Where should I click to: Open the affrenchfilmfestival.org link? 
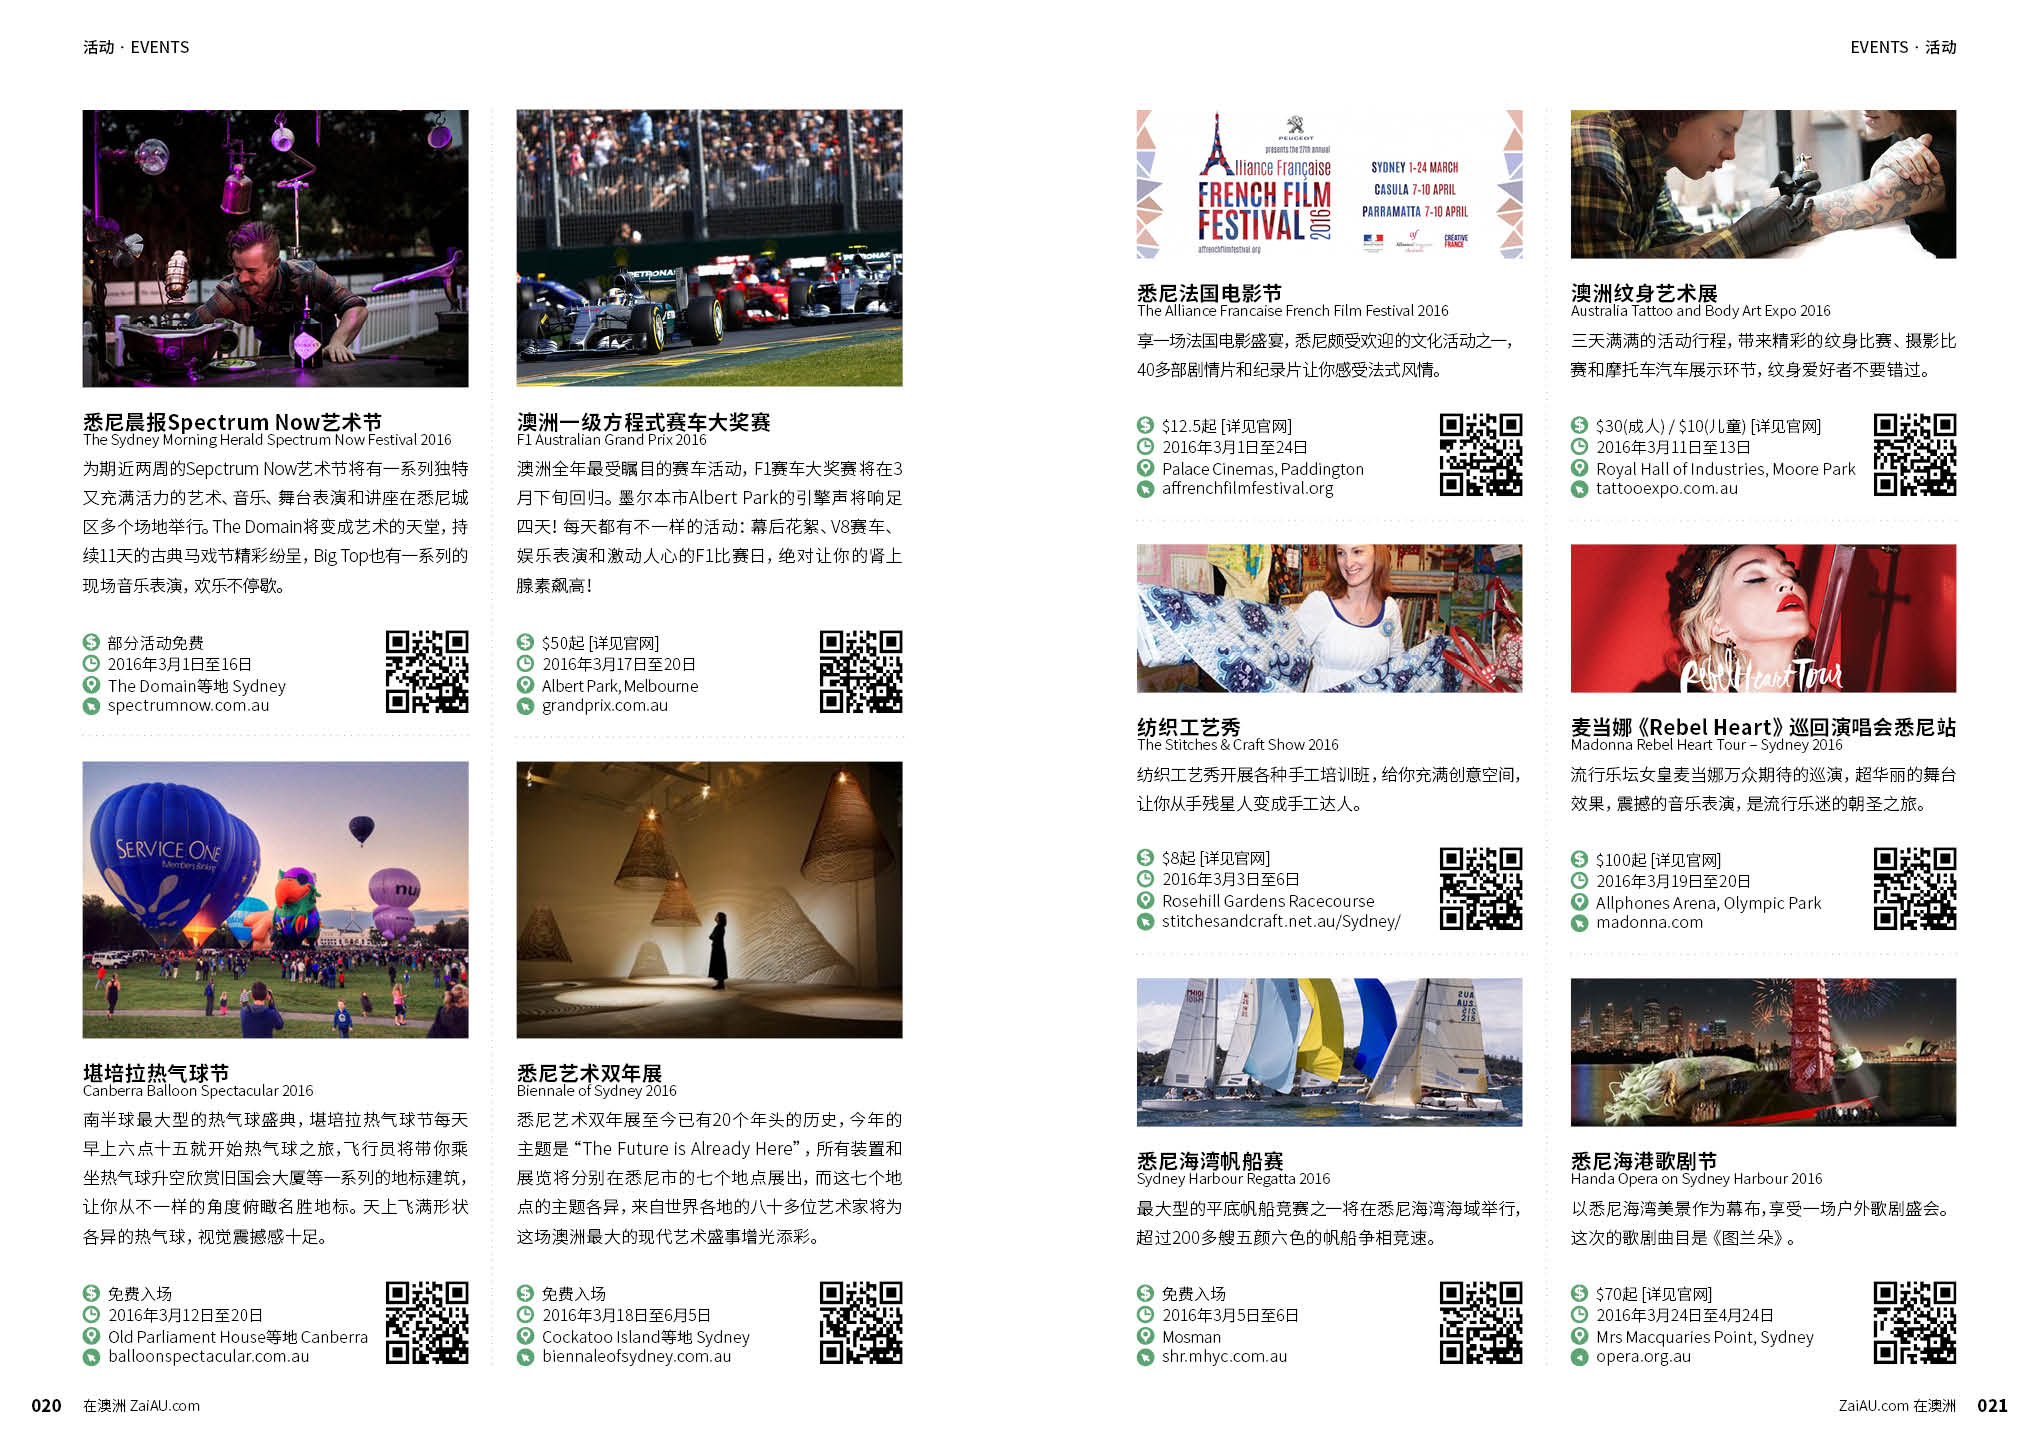[1248, 488]
